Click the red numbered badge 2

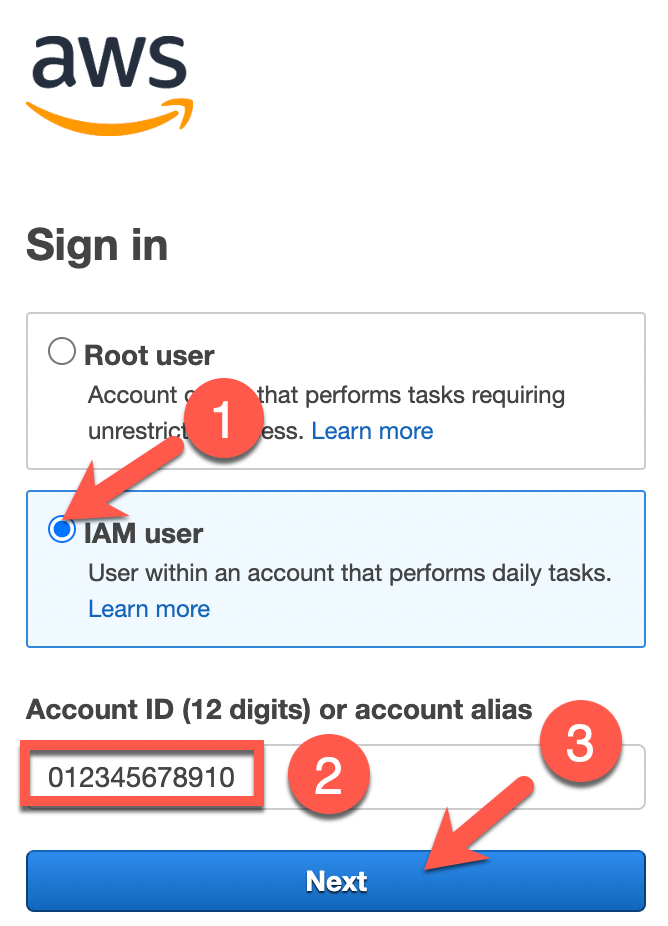330,774
